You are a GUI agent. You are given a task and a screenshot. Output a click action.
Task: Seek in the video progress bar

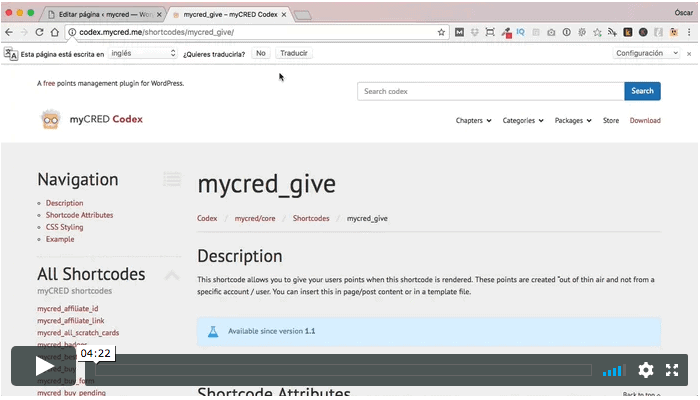pyautogui.click(x=344, y=370)
